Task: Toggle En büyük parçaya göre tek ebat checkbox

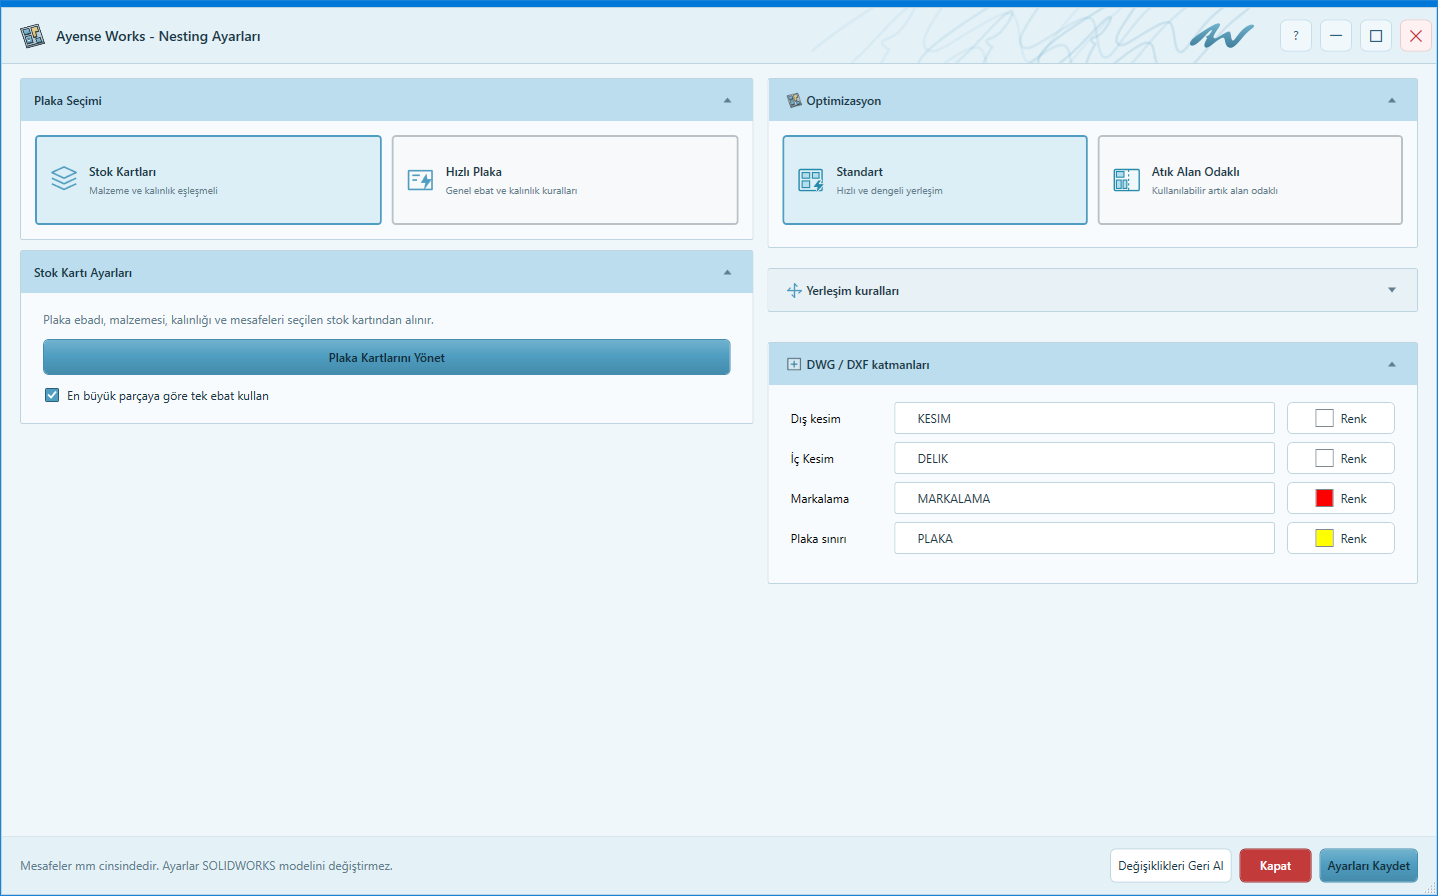Action: pyautogui.click(x=52, y=395)
